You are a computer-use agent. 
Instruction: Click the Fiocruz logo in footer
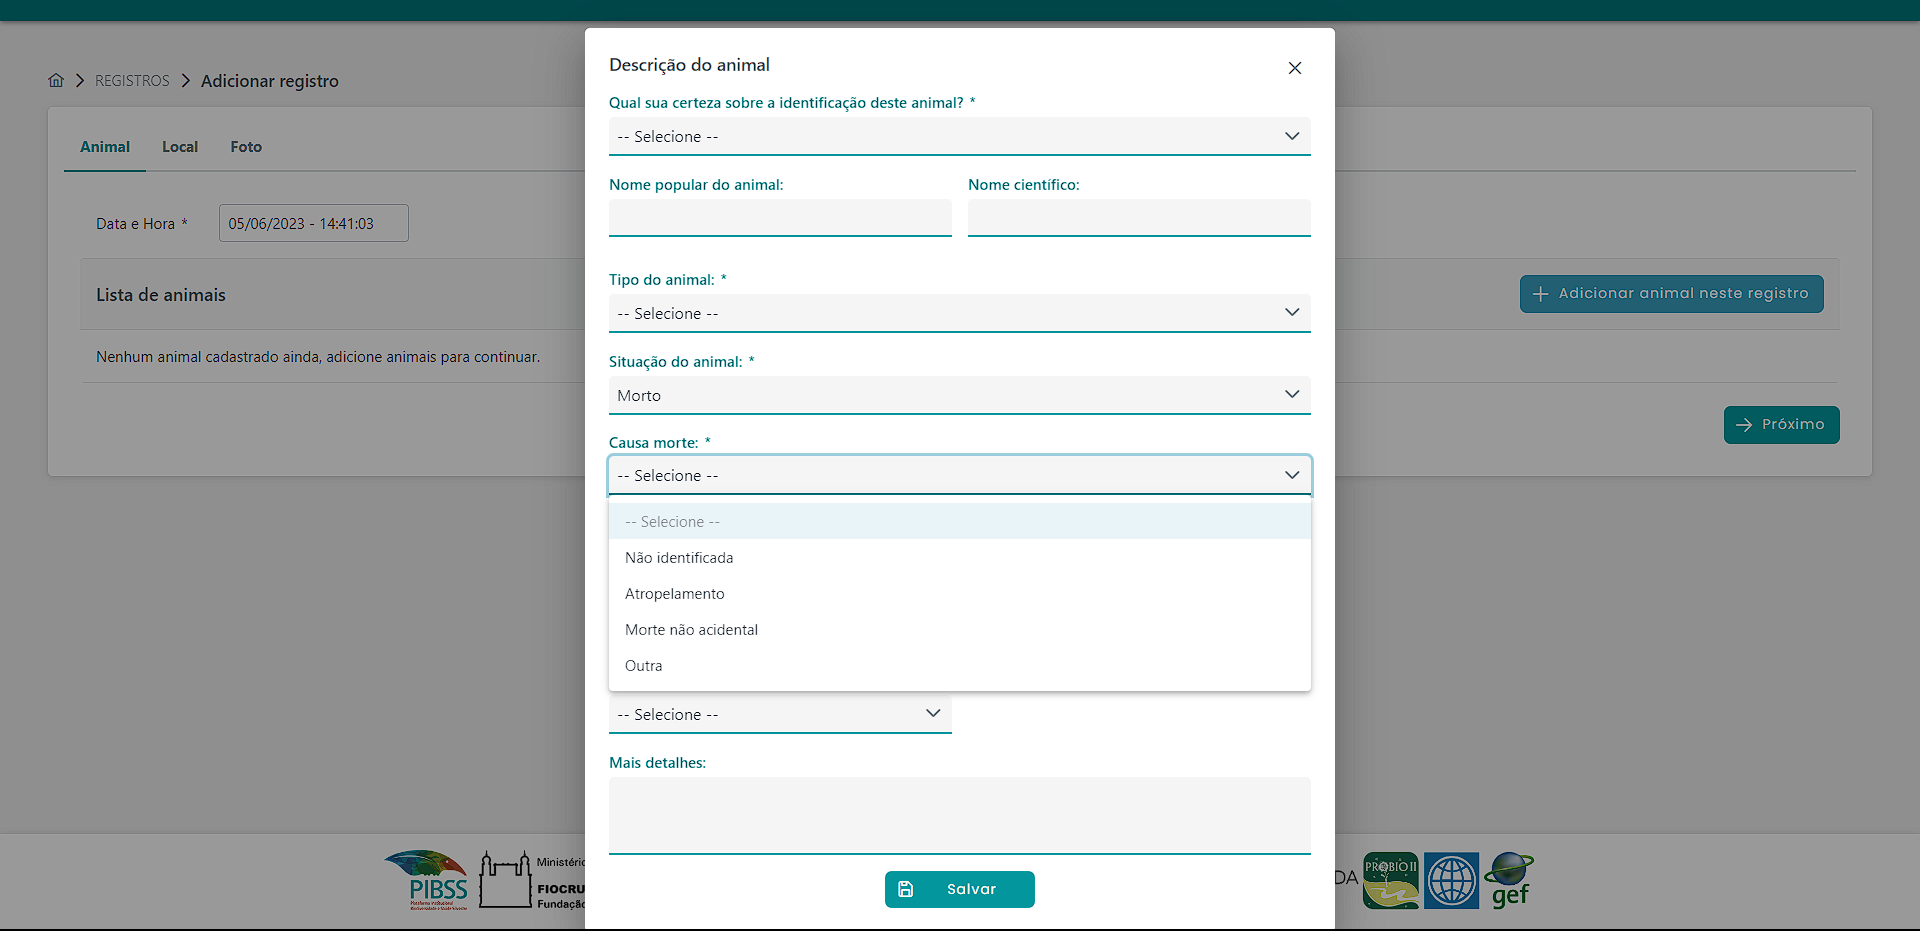coord(531,880)
